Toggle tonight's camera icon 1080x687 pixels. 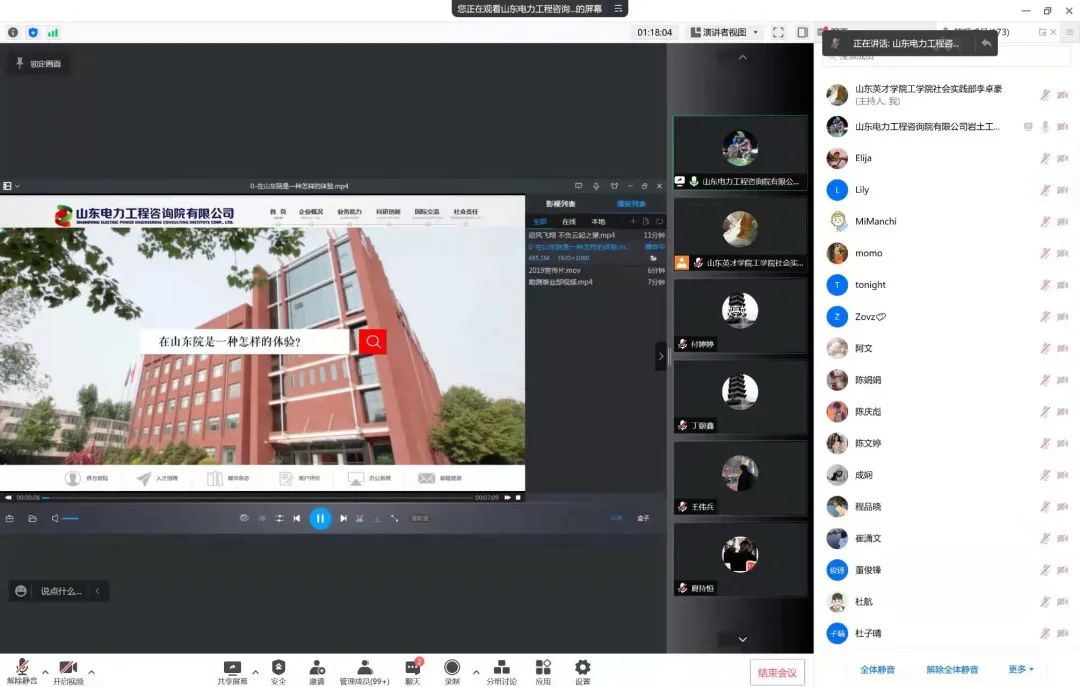(1063, 285)
